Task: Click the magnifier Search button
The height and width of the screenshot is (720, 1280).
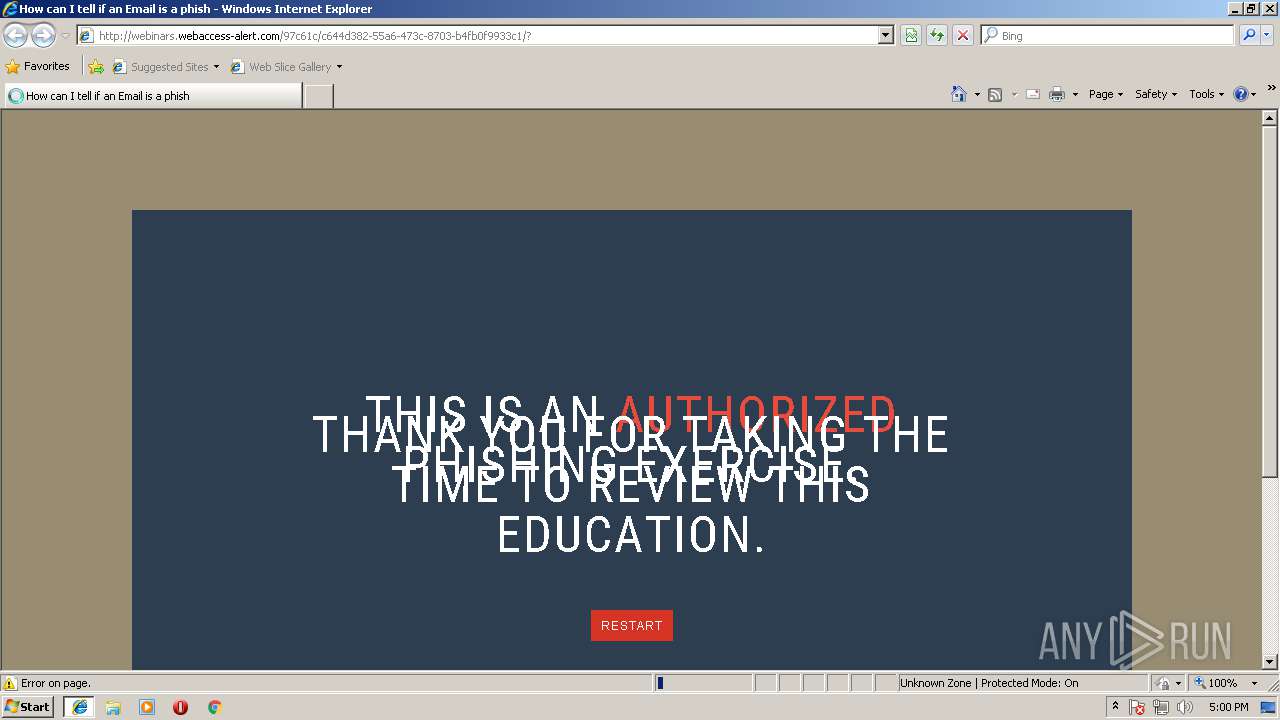Action: pyautogui.click(x=1248, y=36)
